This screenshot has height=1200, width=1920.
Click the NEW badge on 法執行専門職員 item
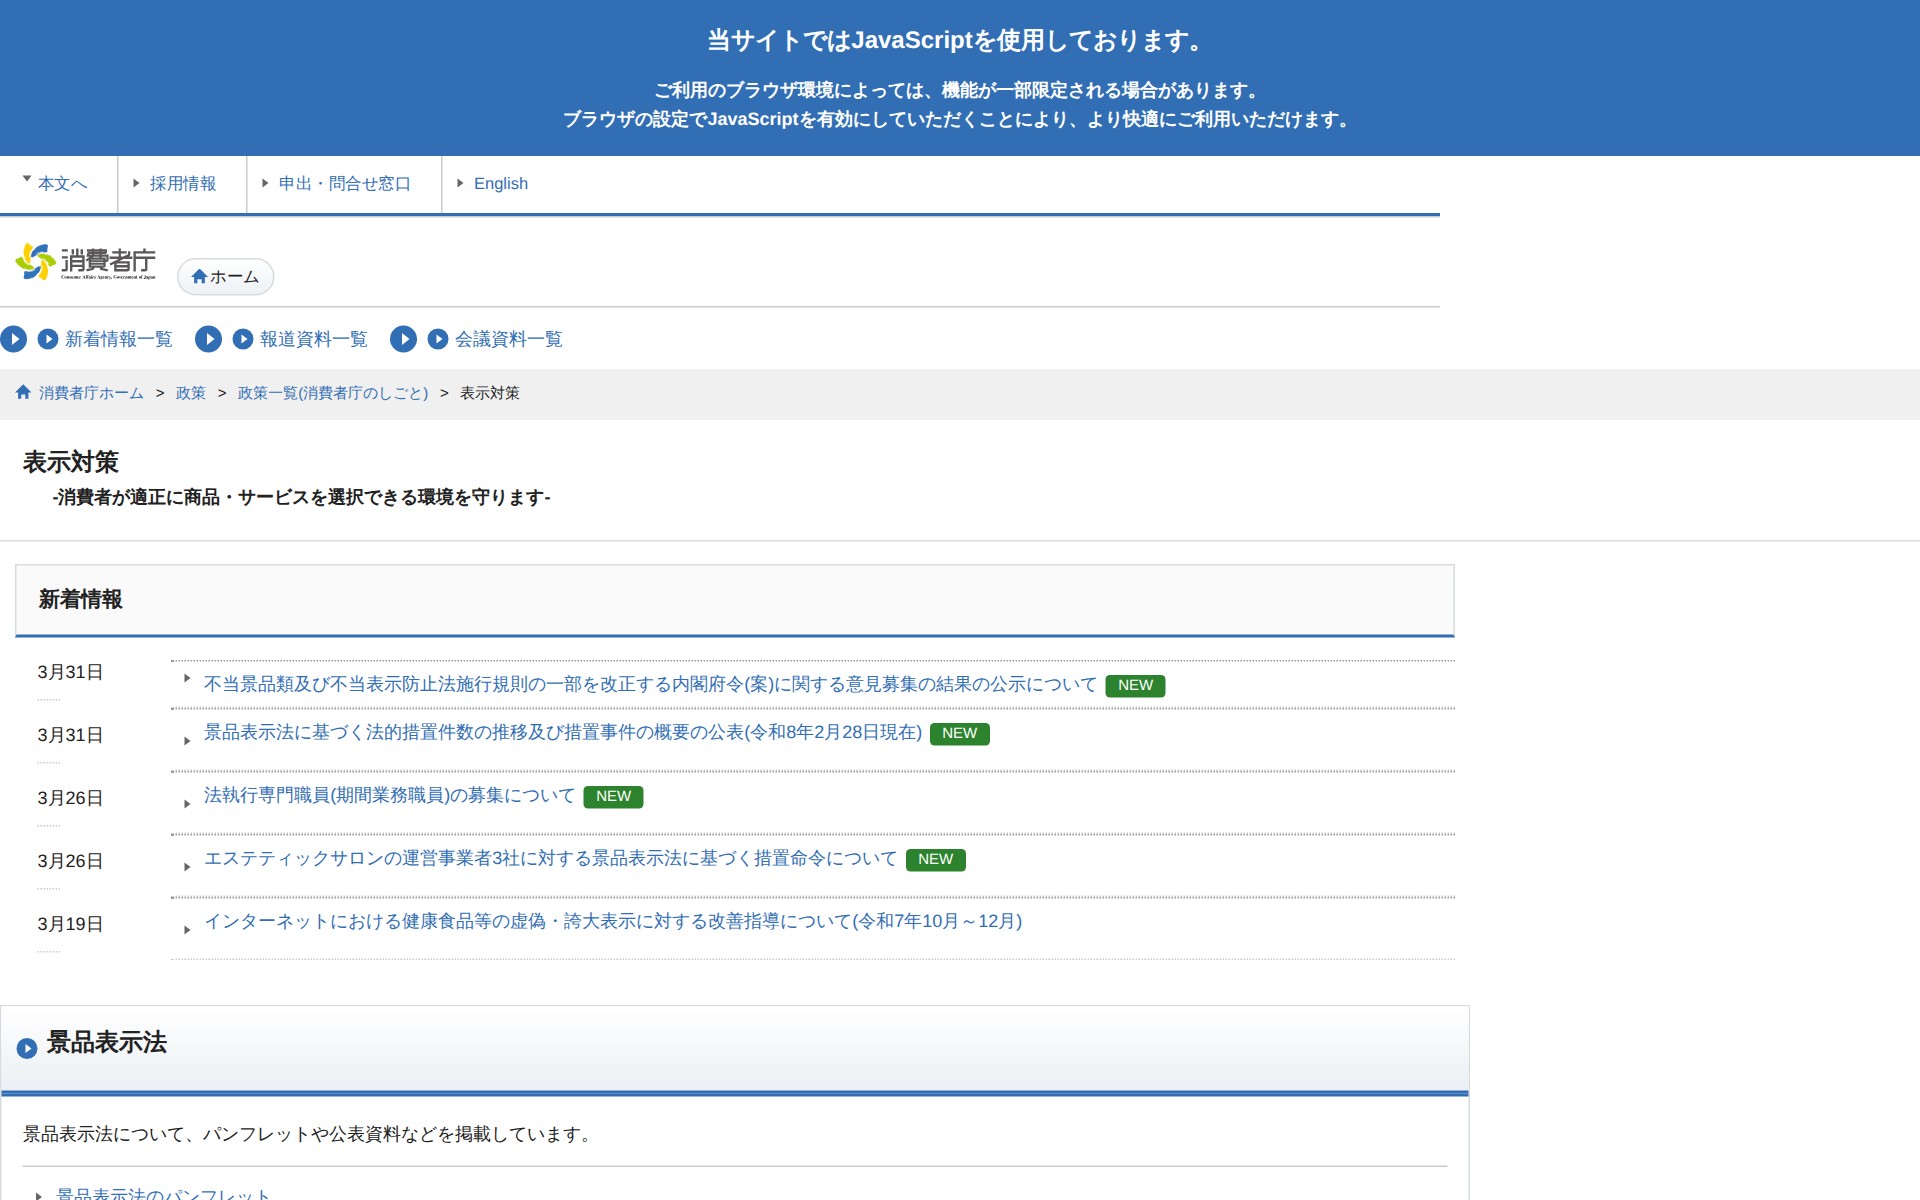pyautogui.click(x=613, y=797)
